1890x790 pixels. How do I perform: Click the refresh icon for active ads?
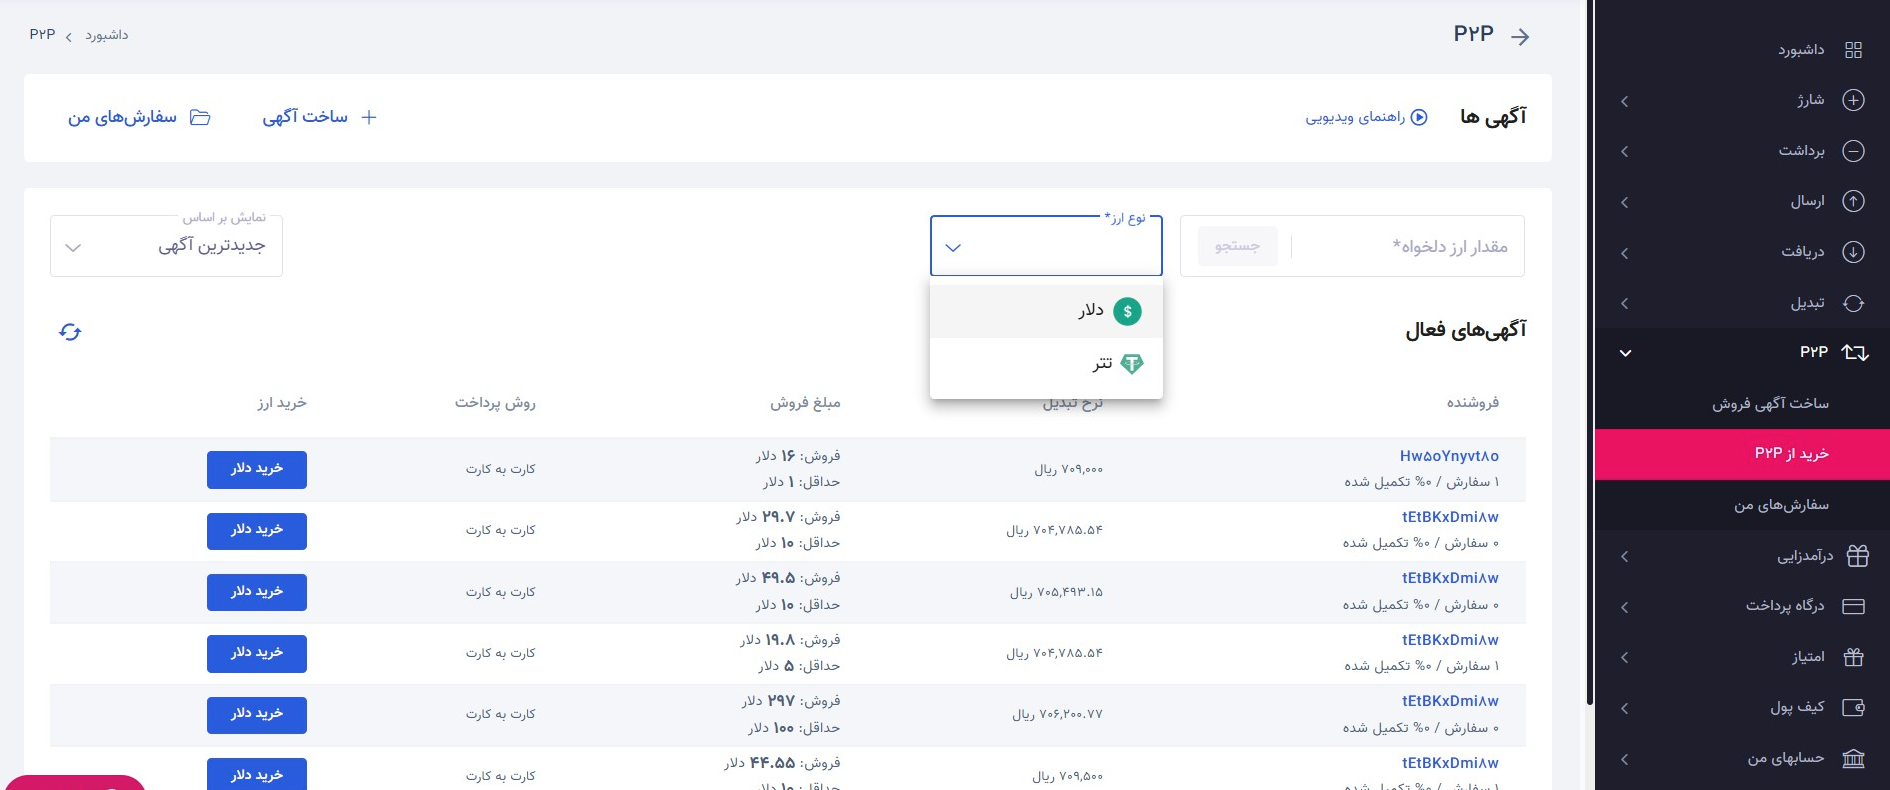[70, 332]
